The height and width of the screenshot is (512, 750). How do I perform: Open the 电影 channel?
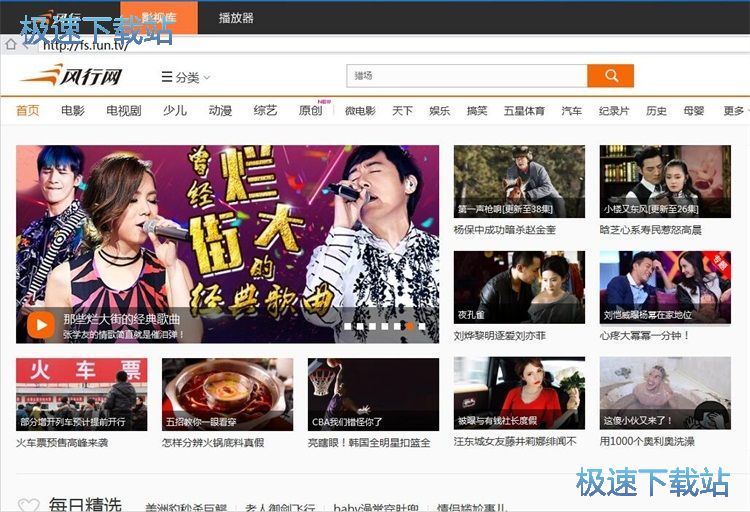point(73,111)
